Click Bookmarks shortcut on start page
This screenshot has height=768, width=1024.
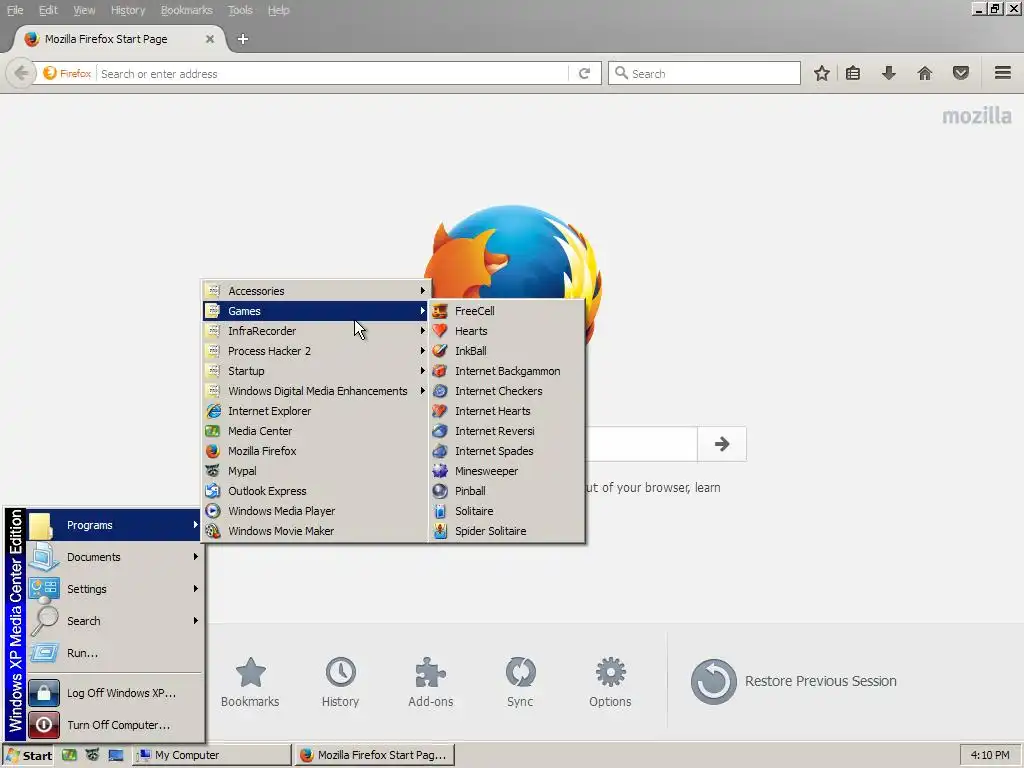(250, 682)
